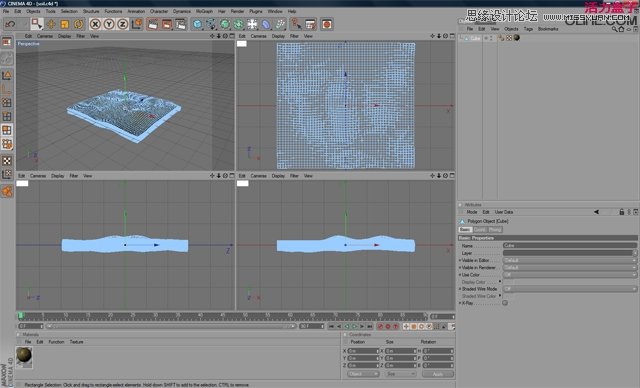Toggle world coordinate system icon
Image resolution: width=640 pixels, height=388 pixels.
point(137,24)
